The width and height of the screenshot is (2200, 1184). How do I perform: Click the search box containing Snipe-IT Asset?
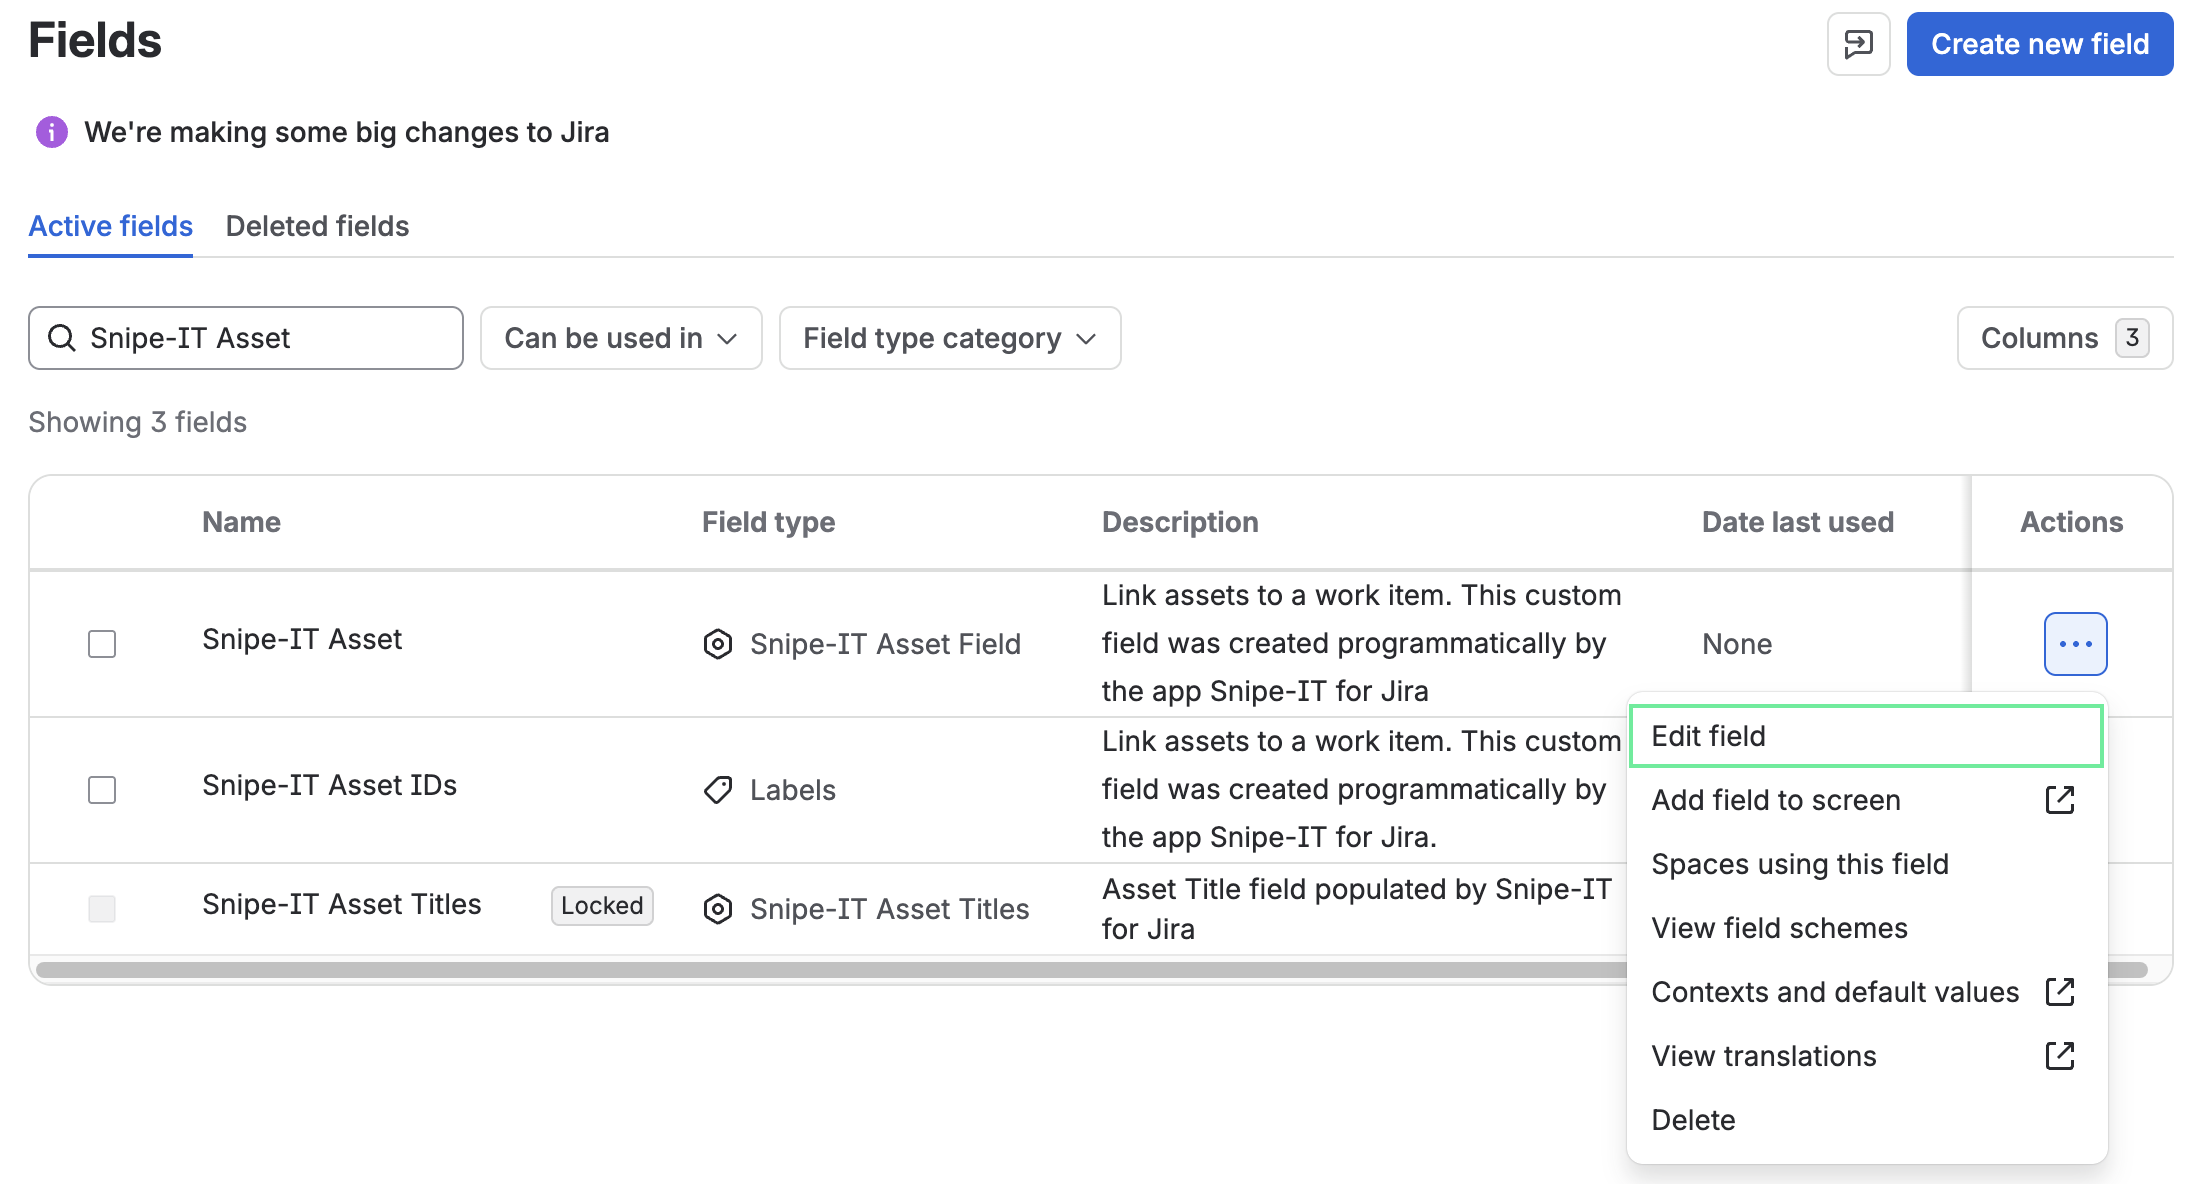coord(246,338)
